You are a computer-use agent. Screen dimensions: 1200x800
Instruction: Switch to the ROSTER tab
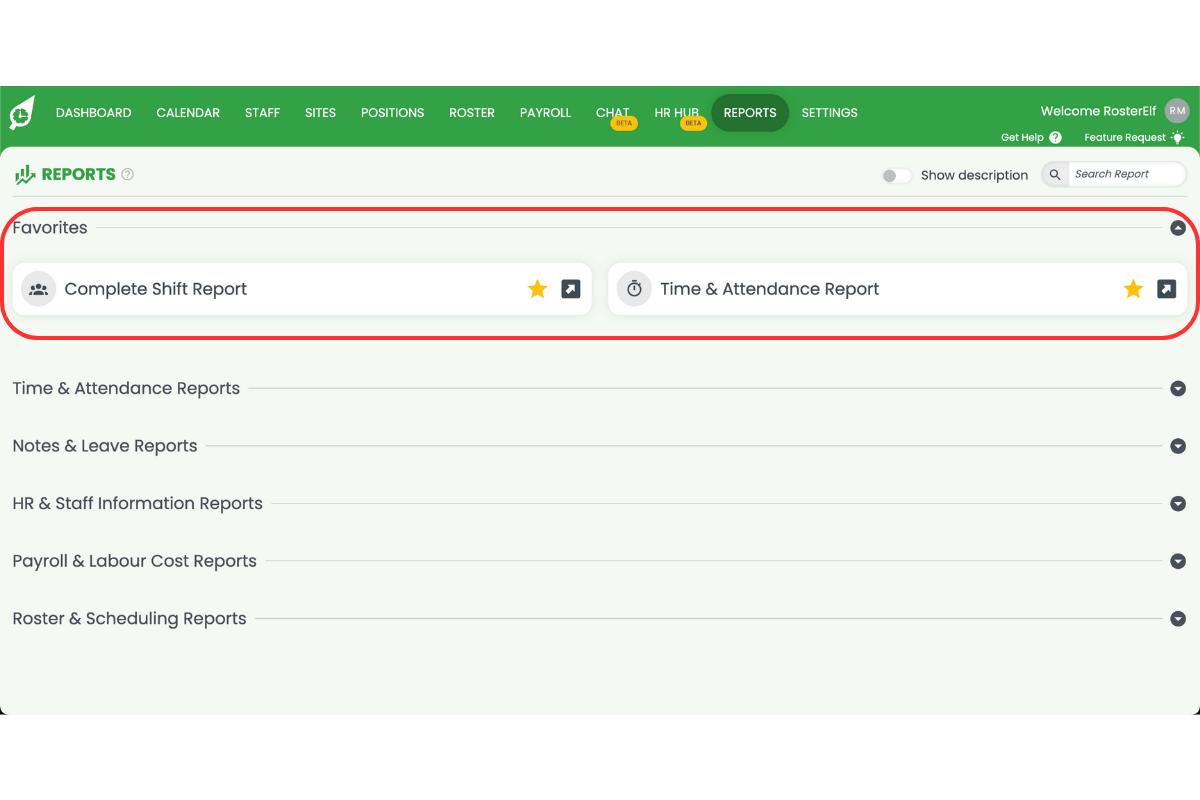(472, 112)
